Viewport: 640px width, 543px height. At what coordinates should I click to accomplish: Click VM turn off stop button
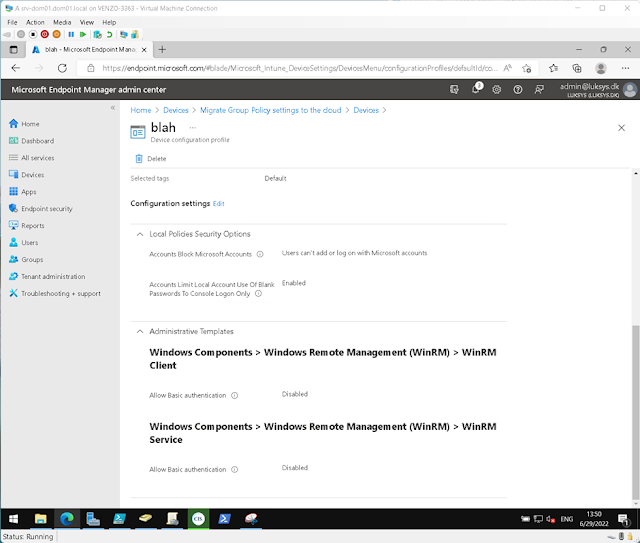(33, 34)
